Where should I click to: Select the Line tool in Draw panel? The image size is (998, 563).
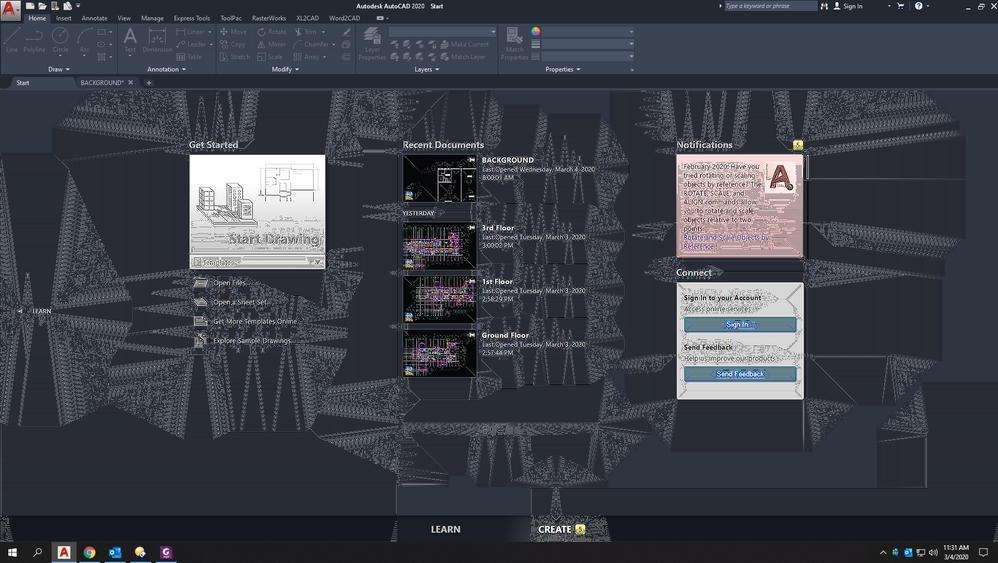pos(11,41)
